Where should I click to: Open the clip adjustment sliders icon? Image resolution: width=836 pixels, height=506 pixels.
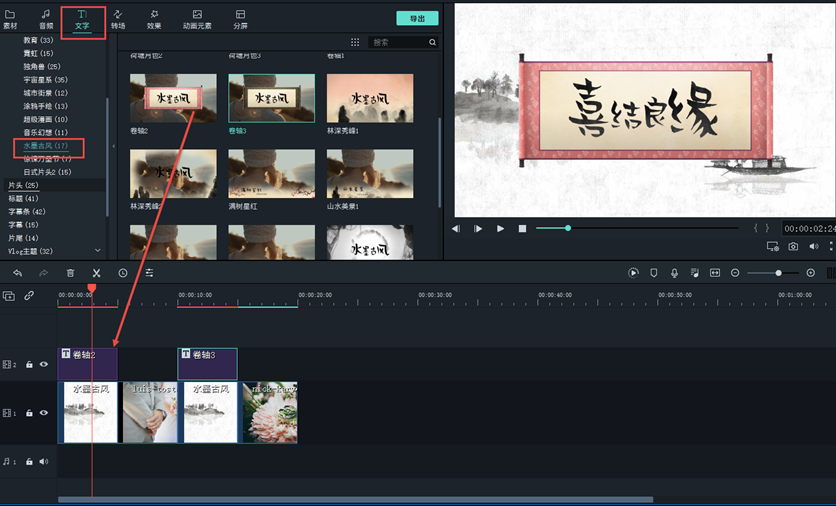tap(149, 273)
